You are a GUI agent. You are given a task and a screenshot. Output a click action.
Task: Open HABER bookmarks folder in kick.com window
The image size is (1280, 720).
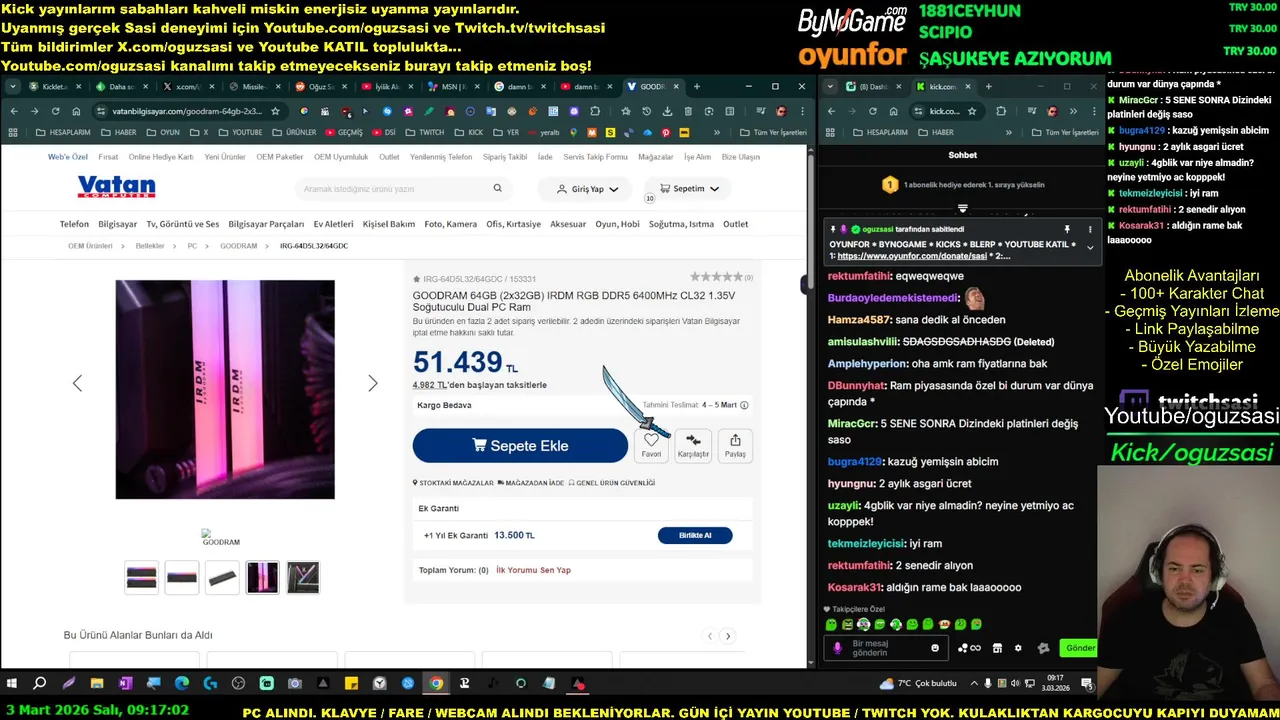click(x=936, y=132)
